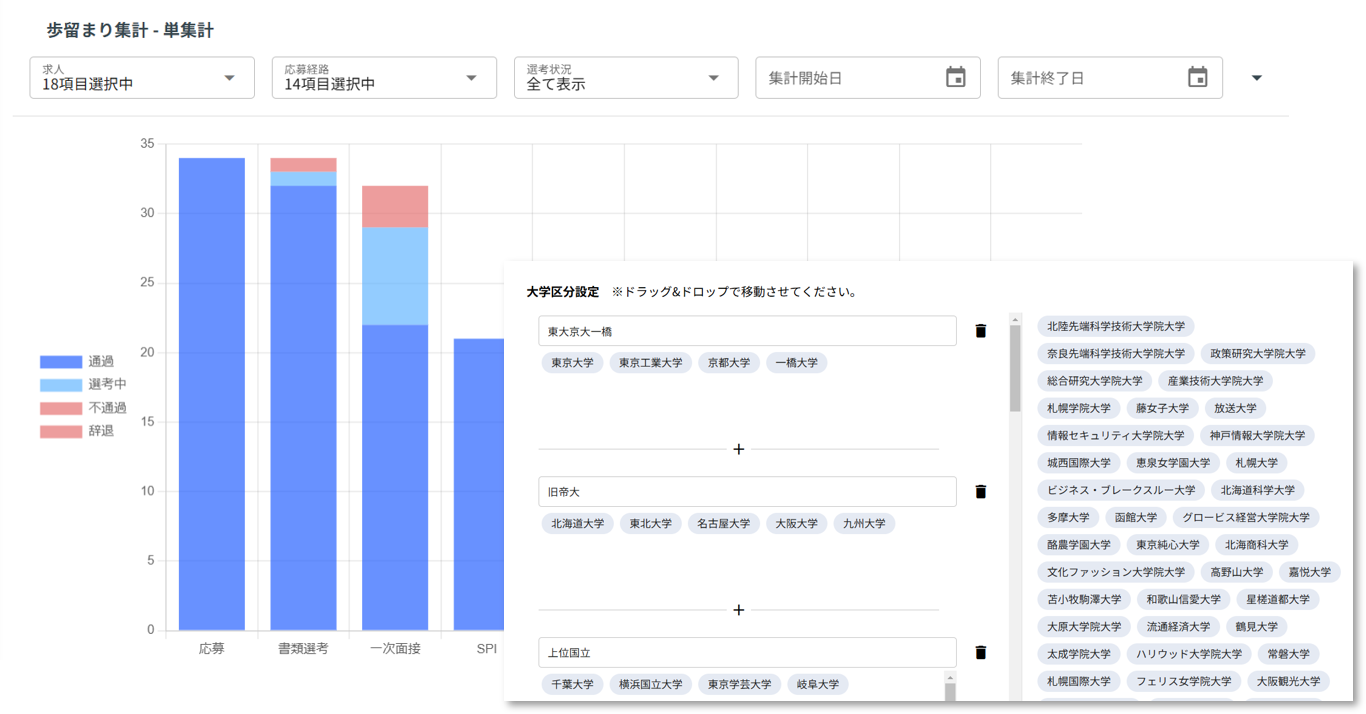Toggle the 不通過 legend entry
1366x714 pixels.
pyautogui.click(x=83, y=408)
